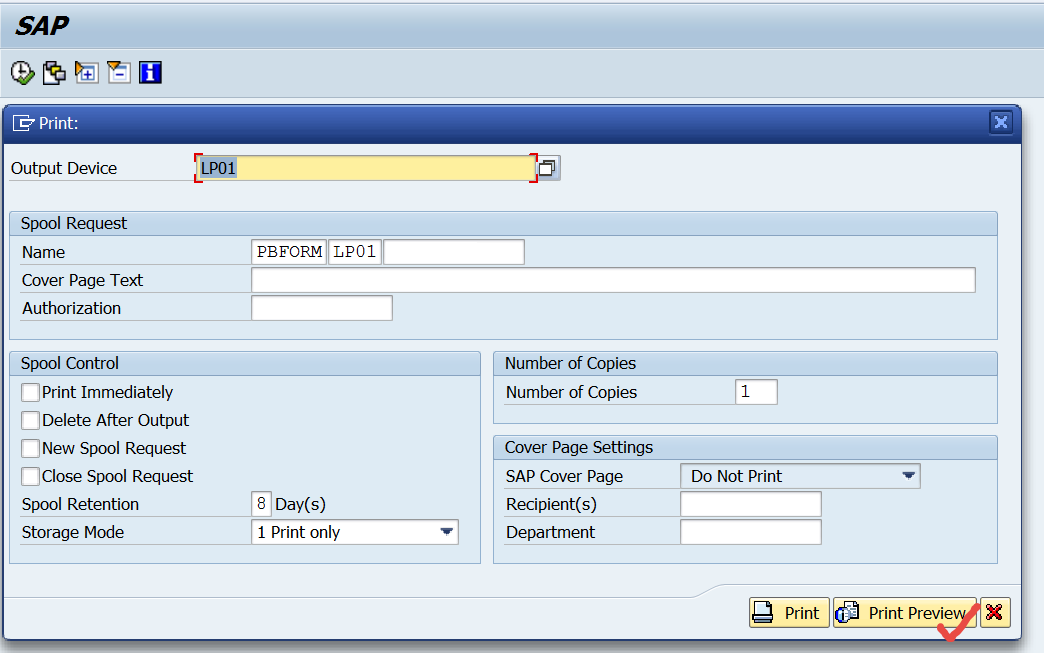
Task: Click the red X cancel icon in dialog footer
Action: [x=996, y=612]
